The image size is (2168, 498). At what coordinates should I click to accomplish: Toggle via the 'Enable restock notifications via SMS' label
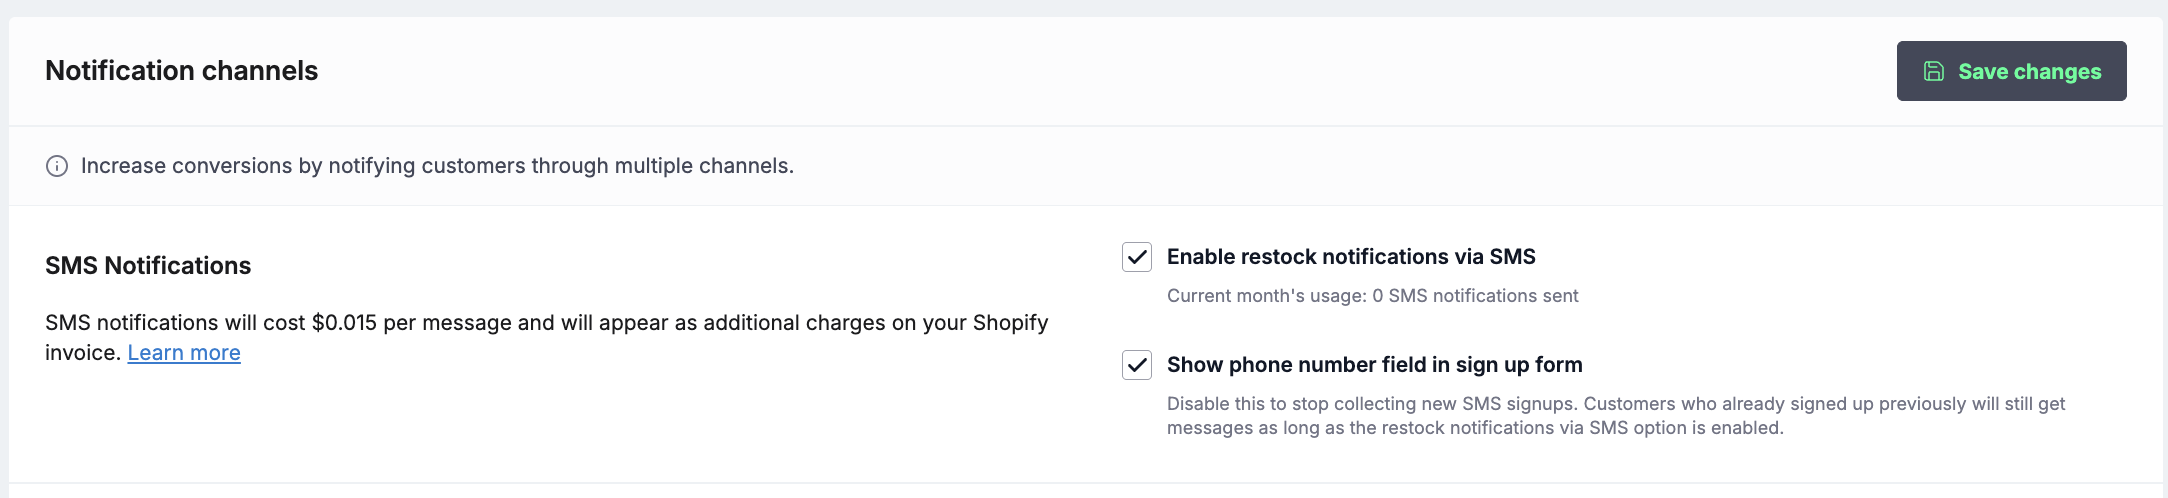(1351, 257)
